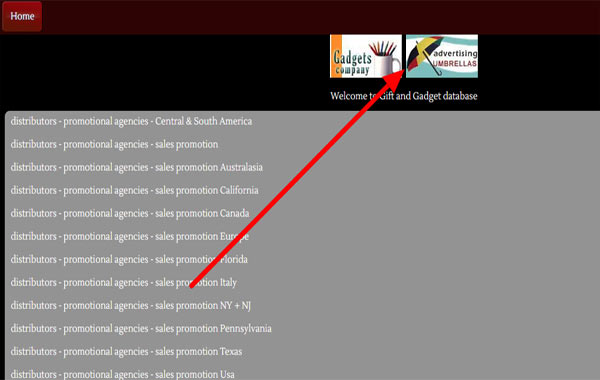Click the umbrella graphic in the advertising banner
Image resolution: width=600 pixels, height=380 pixels.
(423, 55)
